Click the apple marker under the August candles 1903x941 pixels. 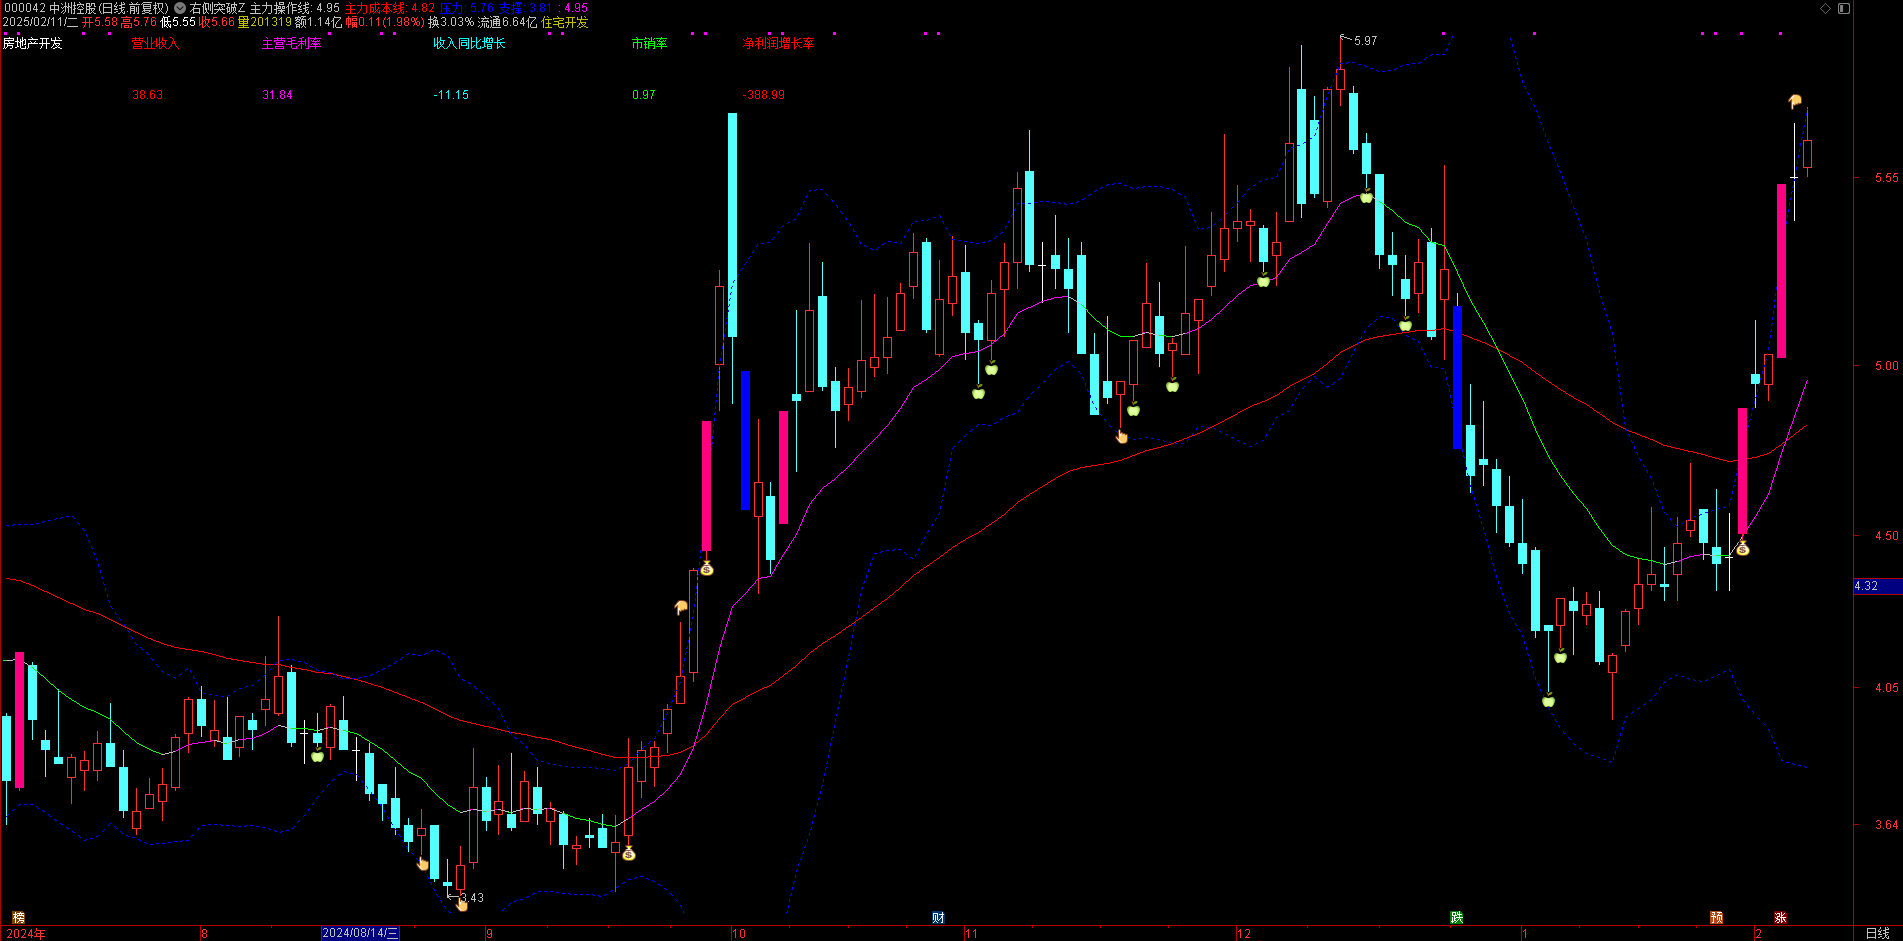coord(317,755)
